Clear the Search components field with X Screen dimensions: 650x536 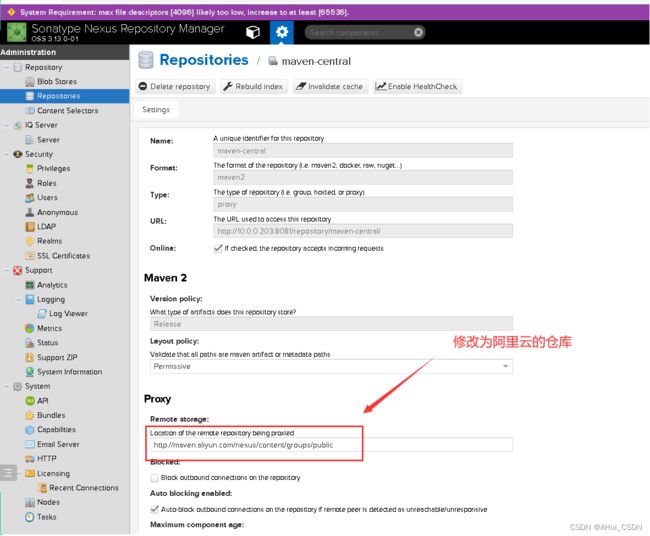point(418,32)
